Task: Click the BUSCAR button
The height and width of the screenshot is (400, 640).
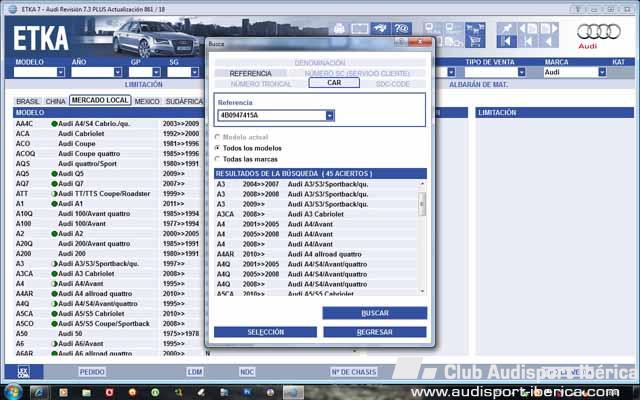Action: click(375, 313)
